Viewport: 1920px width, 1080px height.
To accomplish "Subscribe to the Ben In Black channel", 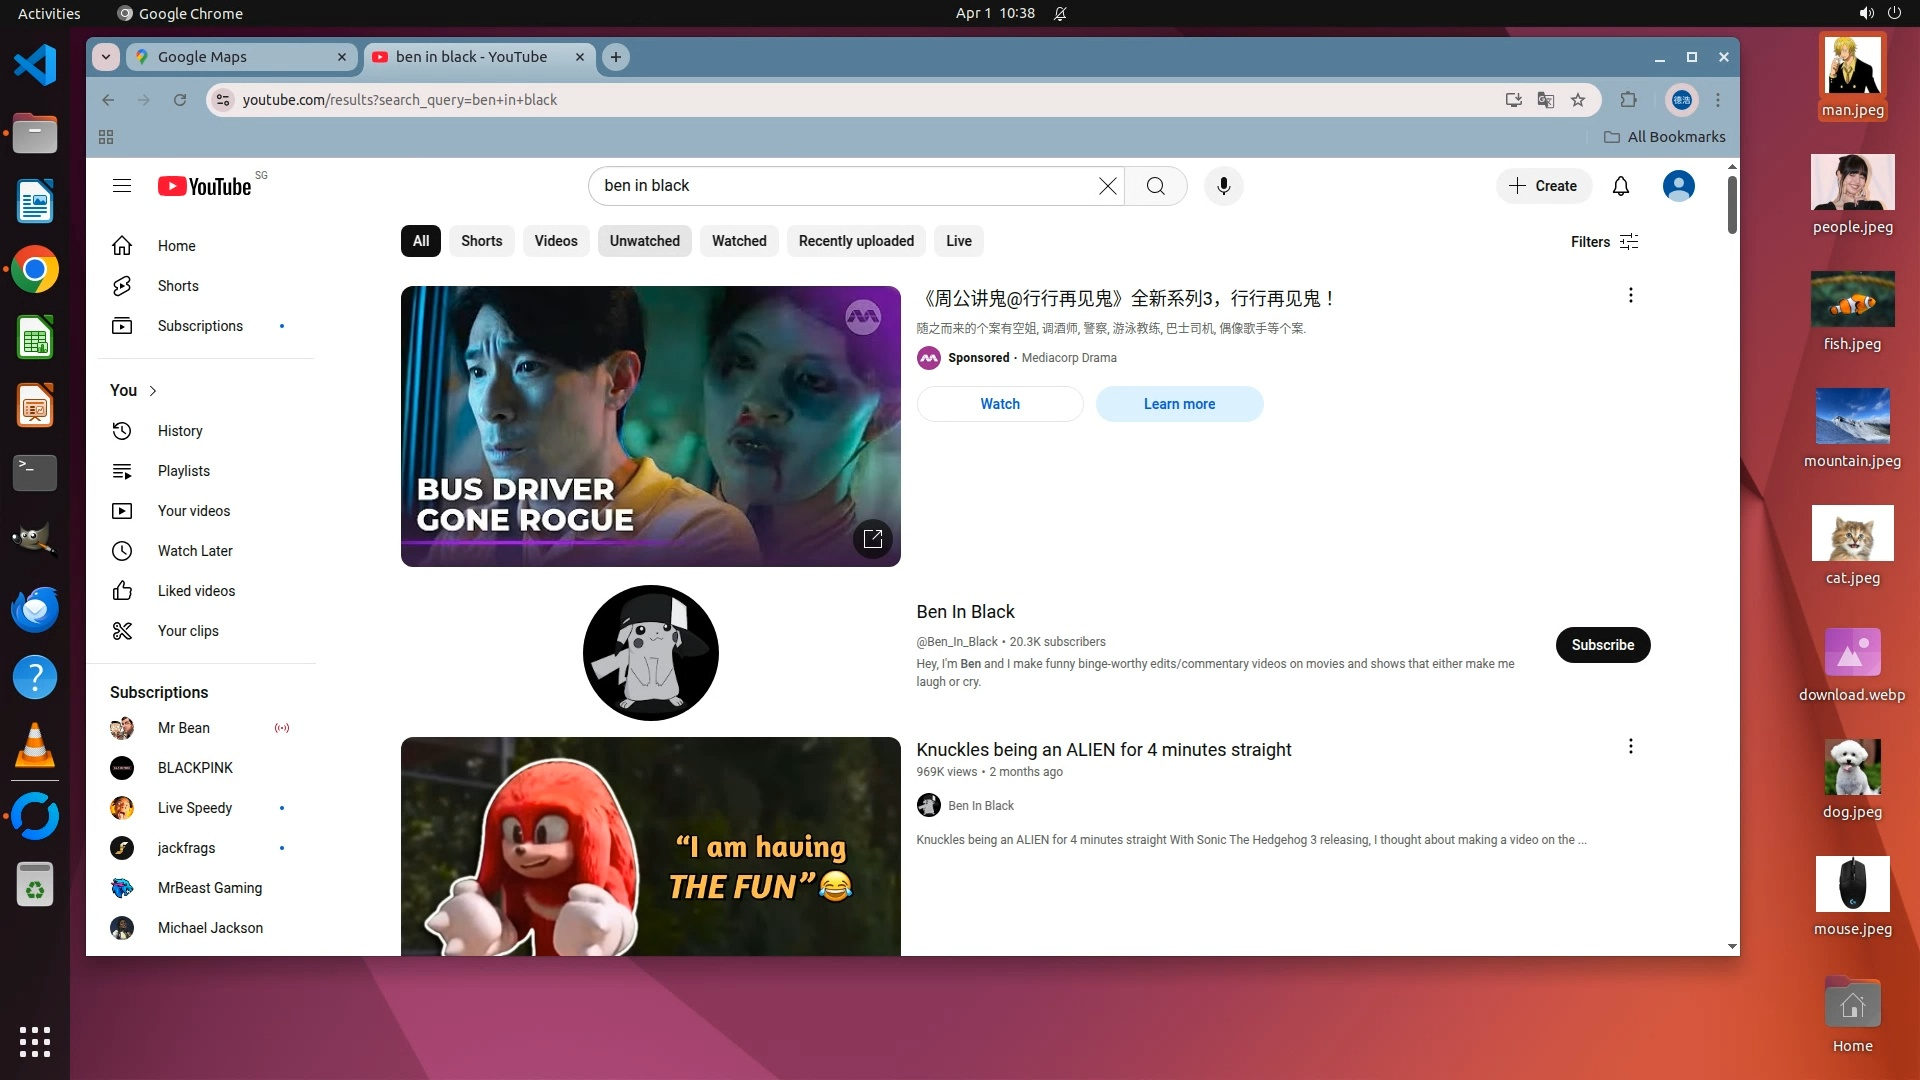I will (1602, 645).
